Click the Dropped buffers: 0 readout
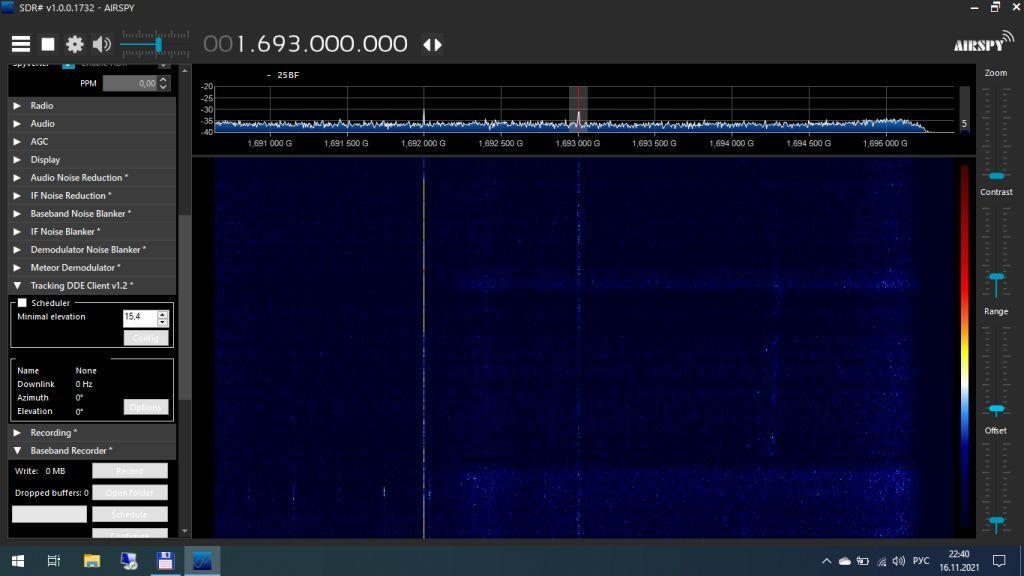The image size is (1024, 576). click(52, 493)
